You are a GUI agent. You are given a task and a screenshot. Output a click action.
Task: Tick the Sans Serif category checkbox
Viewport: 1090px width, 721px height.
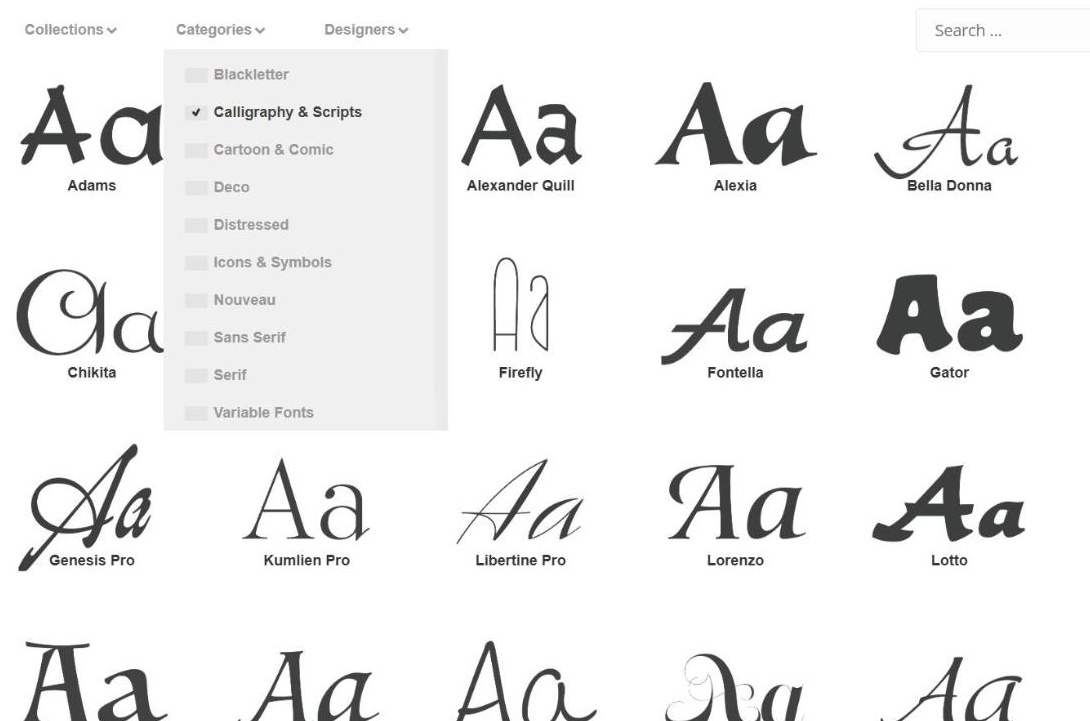(x=196, y=337)
